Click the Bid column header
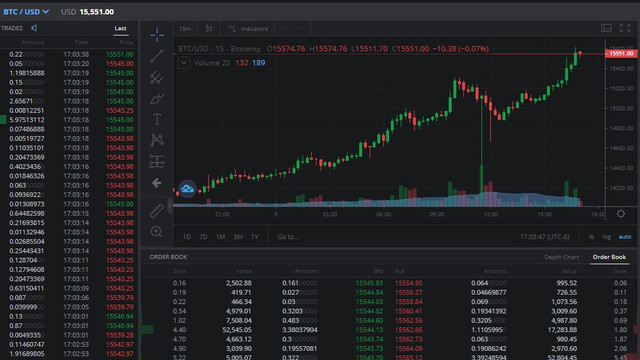The width and height of the screenshot is (640, 360). coord(378,271)
